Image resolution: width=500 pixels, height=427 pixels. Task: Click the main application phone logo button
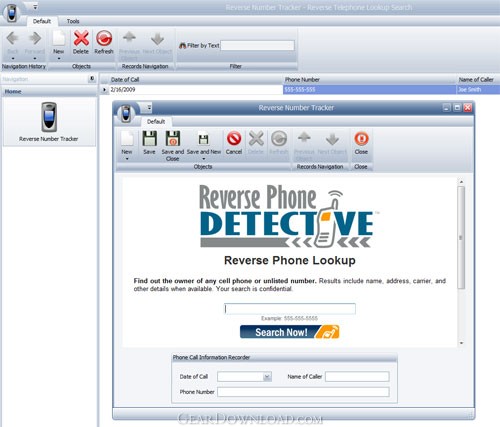(12, 13)
